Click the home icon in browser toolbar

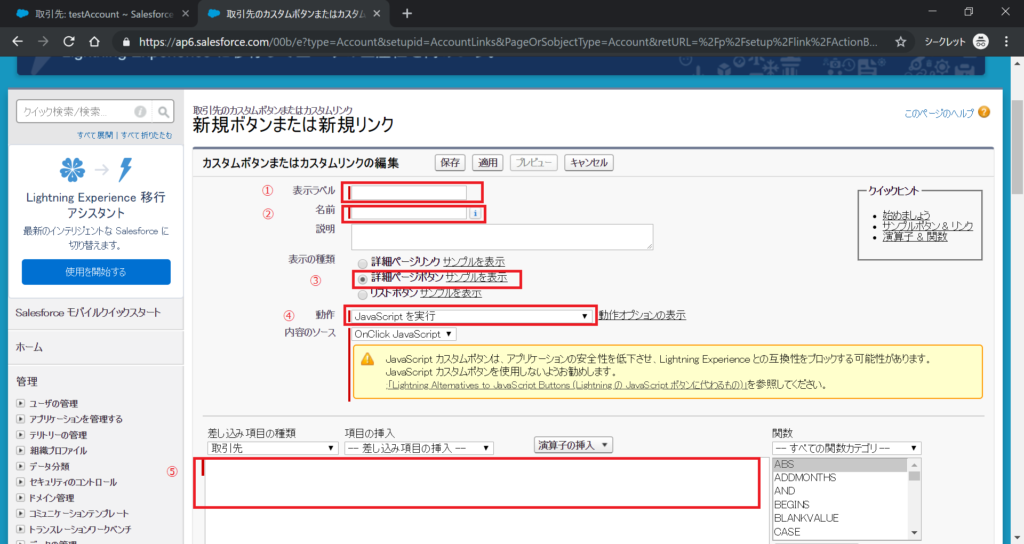94,42
